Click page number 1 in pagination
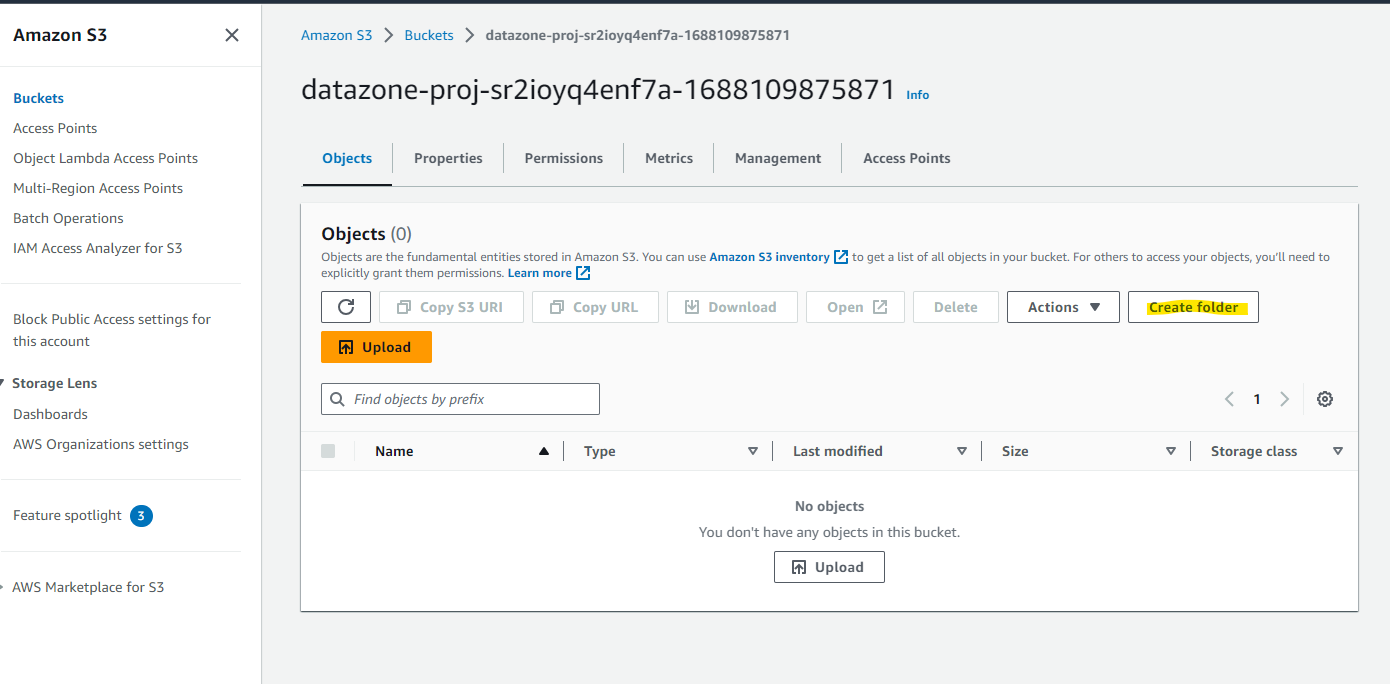 pyautogui.click(x=1257, y=399)
